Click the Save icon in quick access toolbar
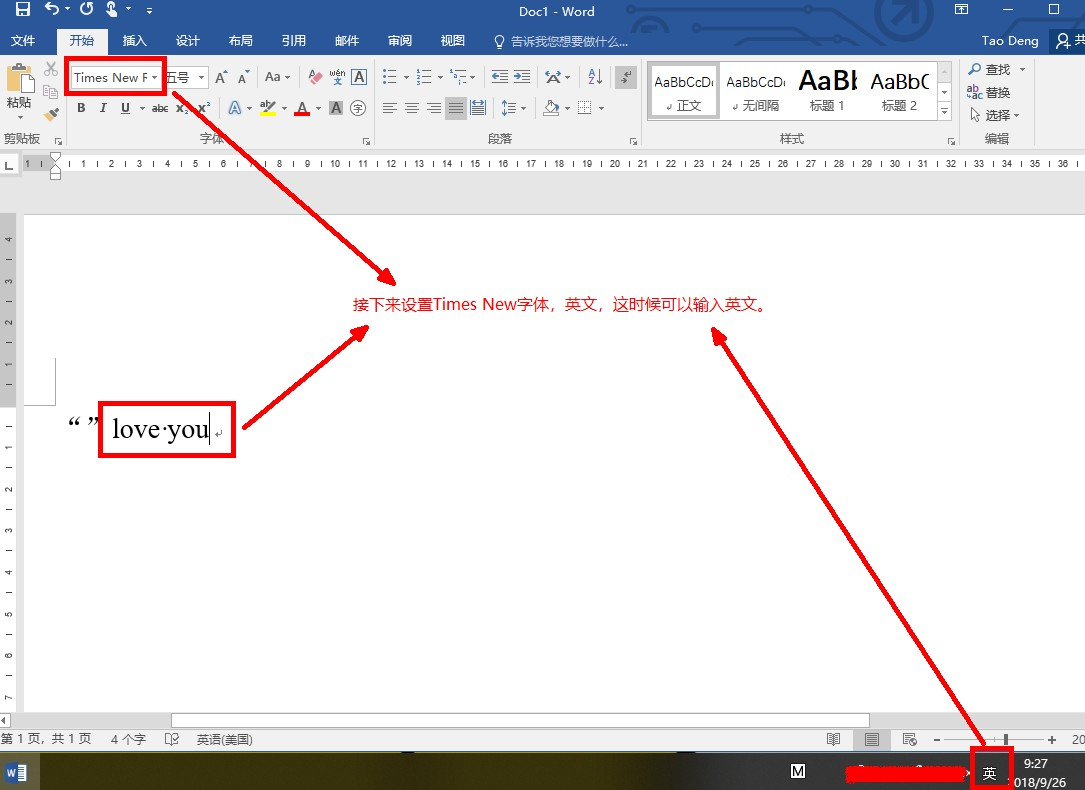The image size is (1085, 790). (x=23, y=9)
